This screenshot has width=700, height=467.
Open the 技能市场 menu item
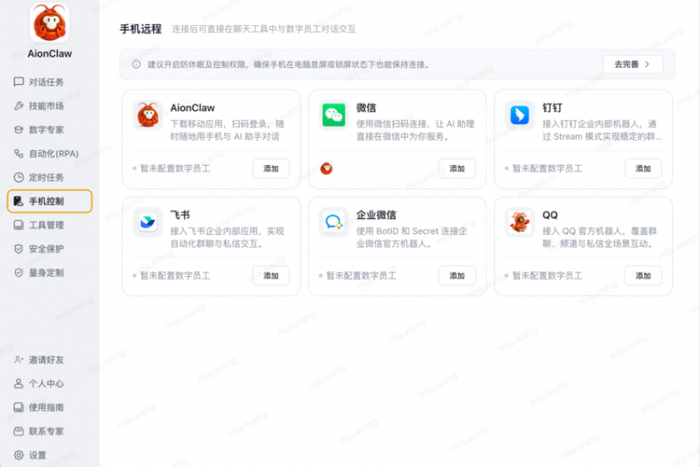tap(50, 106)
